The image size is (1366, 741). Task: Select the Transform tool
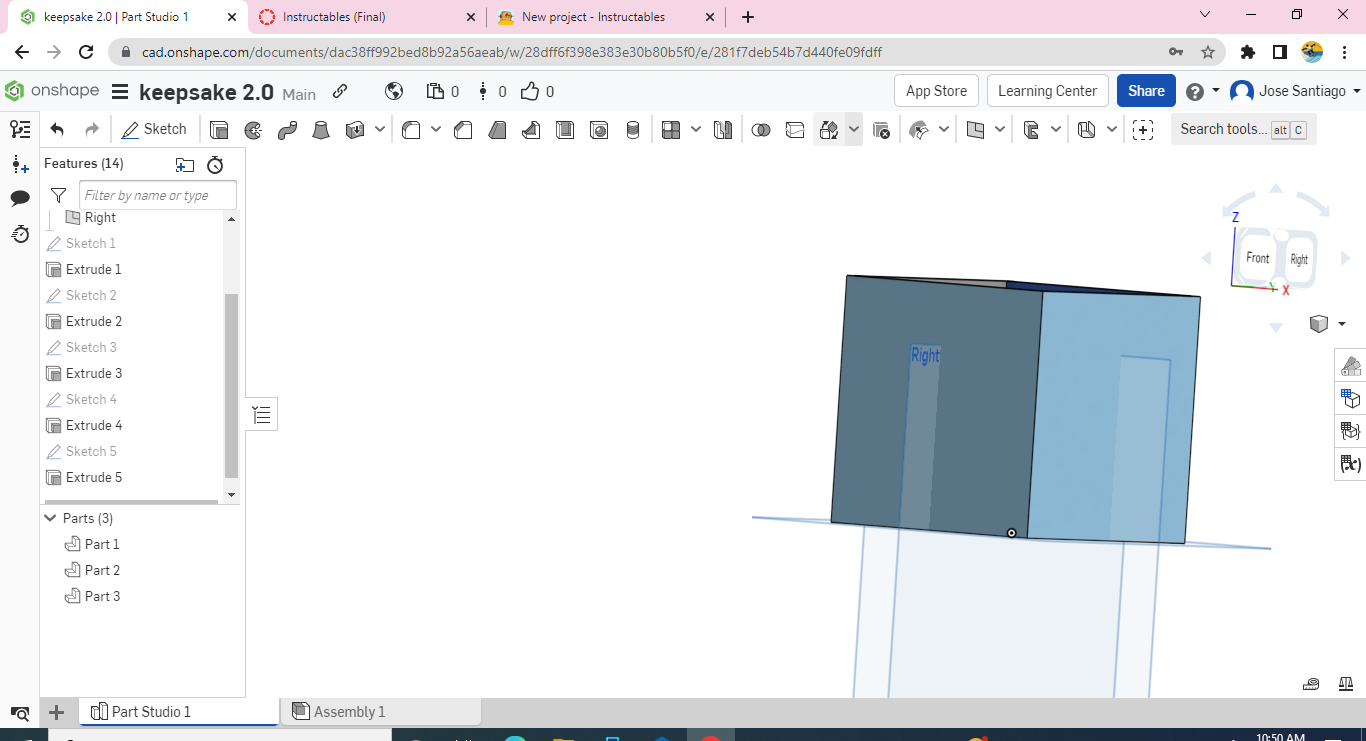[828, 130]
